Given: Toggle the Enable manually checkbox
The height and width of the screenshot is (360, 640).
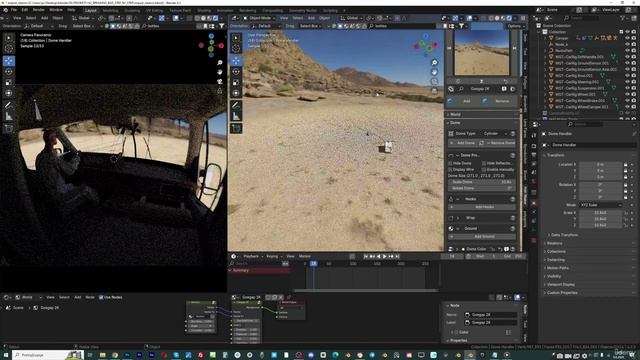Looking at the screenshot, I should tap(484, 169).
